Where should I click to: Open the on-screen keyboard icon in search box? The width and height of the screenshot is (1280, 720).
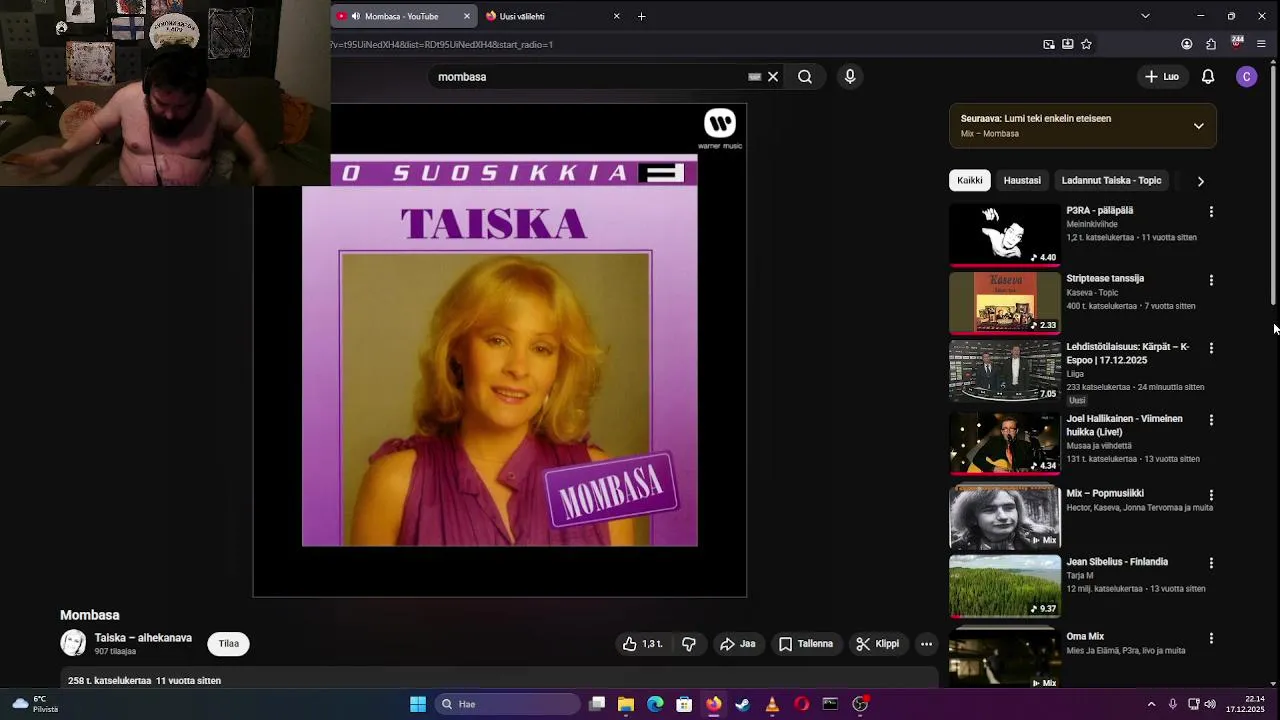click(755, 77)
